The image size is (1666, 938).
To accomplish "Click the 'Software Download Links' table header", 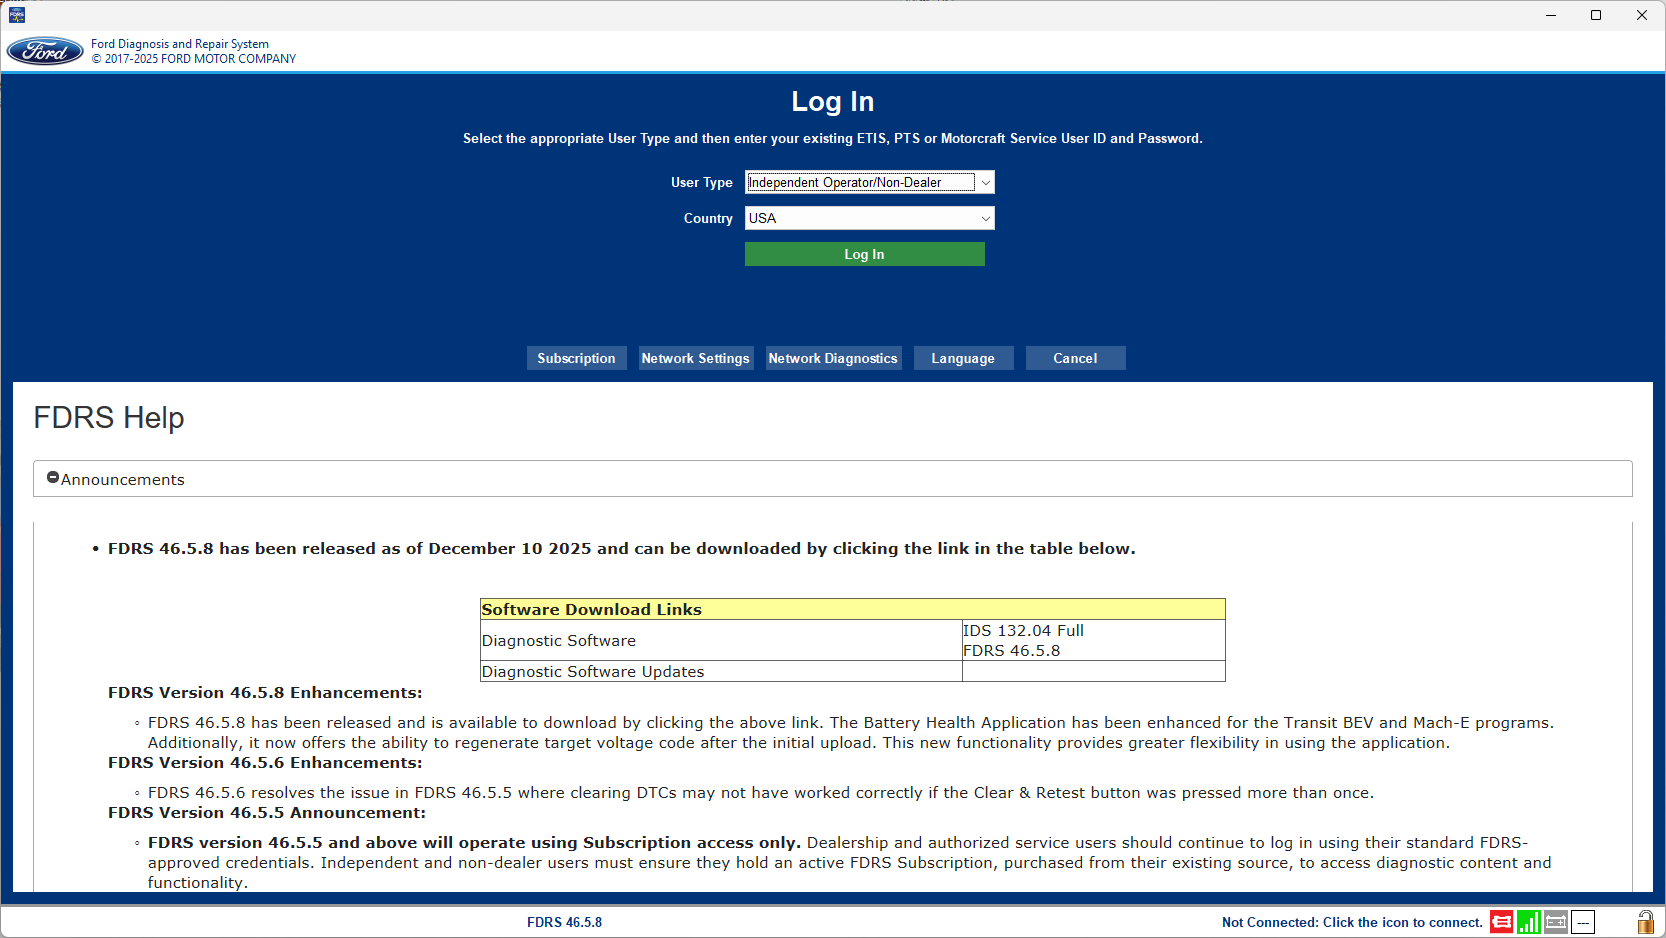I will coord(853,609).
